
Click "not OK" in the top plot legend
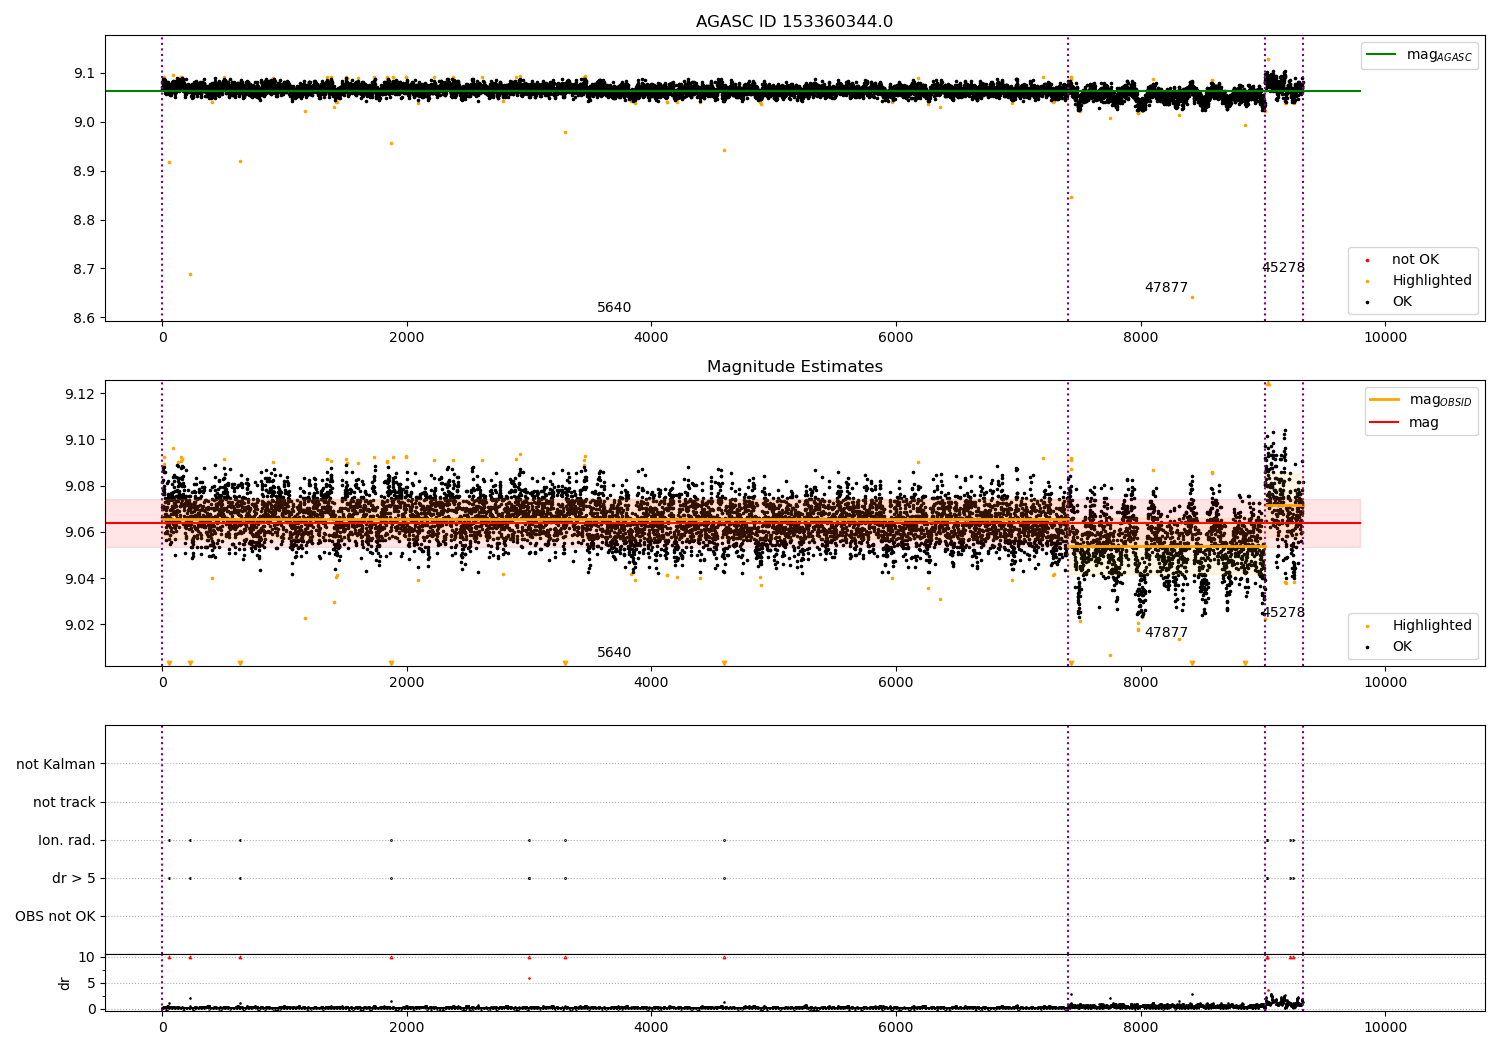coord(1414,260)
